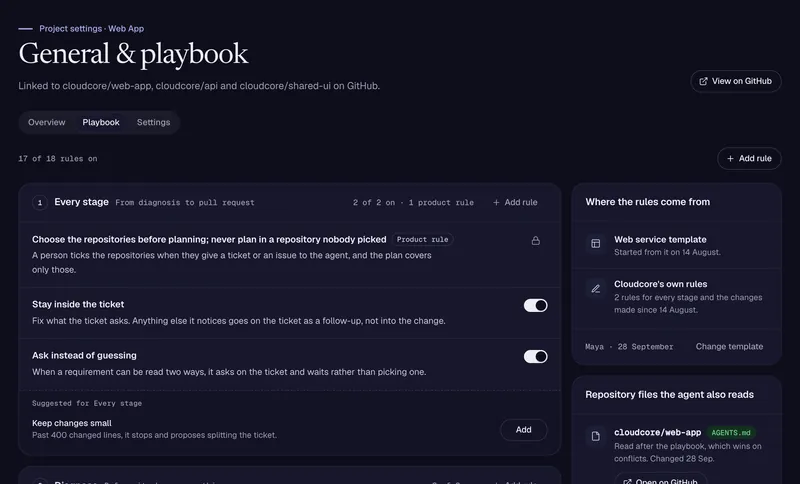The image size is (800, 484).
Task: Select the Playbook tab
Action: [x=101, y=122]
